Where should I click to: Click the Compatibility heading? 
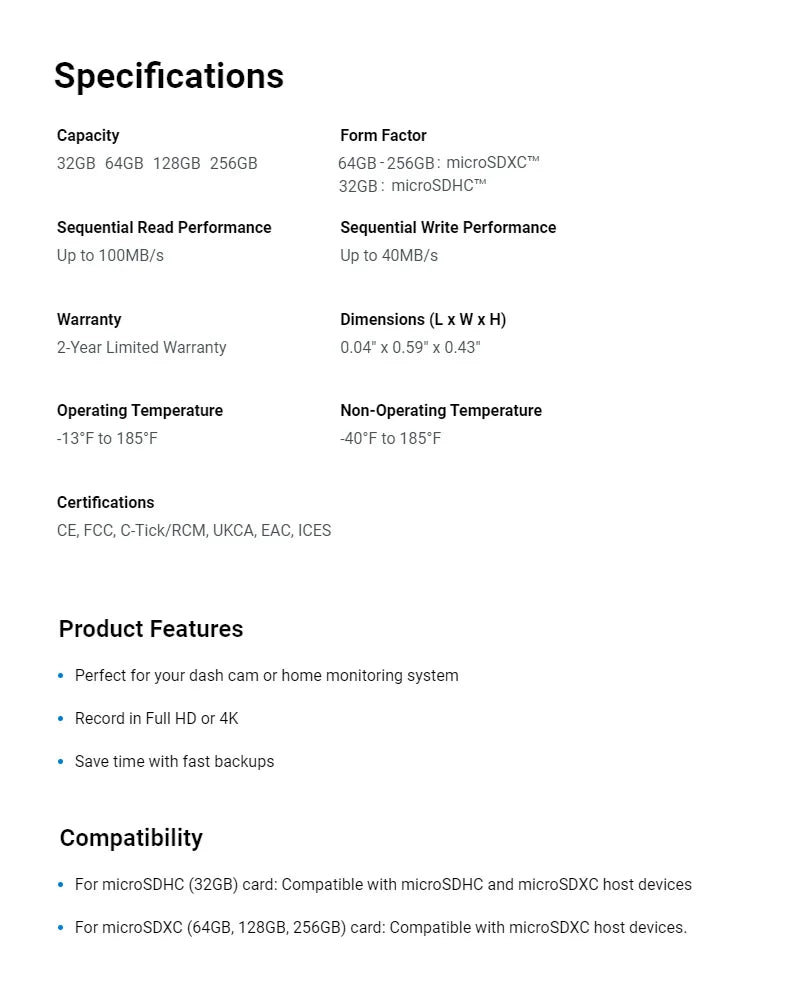[131, 837]
